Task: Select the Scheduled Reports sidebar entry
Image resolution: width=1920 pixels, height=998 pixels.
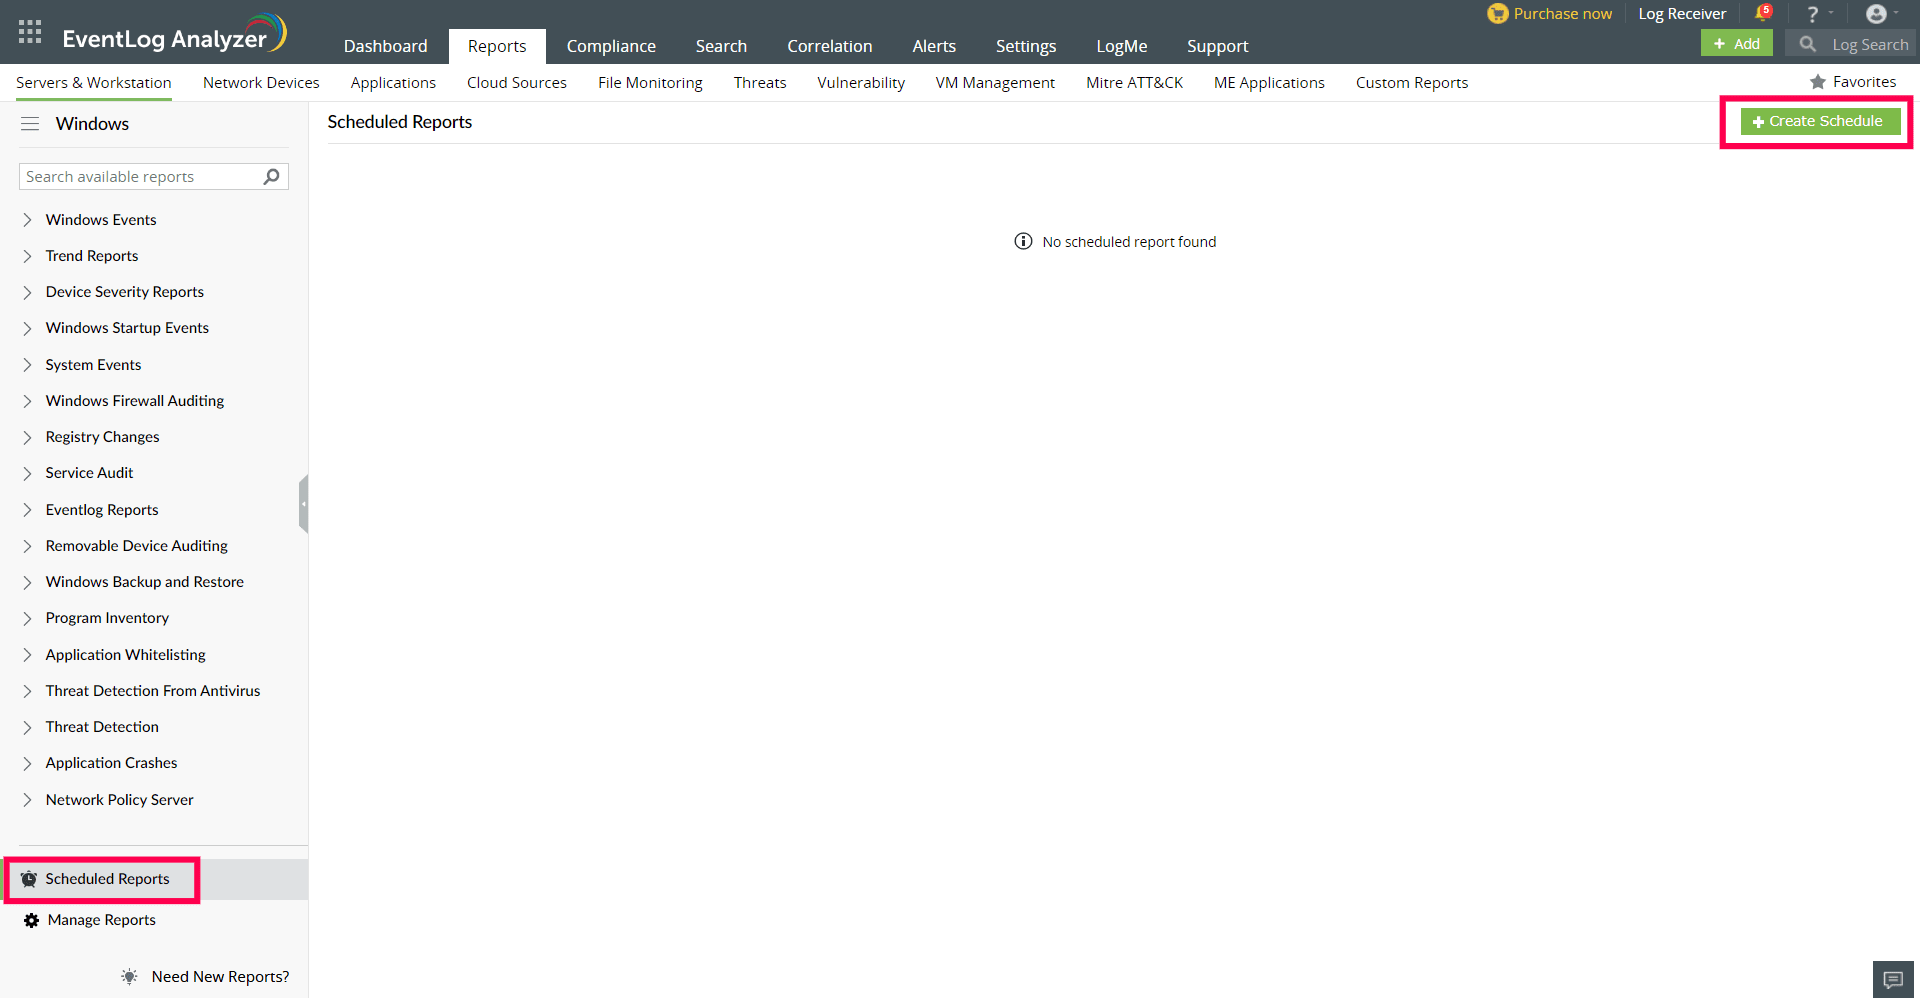Action: click(154, 879)
